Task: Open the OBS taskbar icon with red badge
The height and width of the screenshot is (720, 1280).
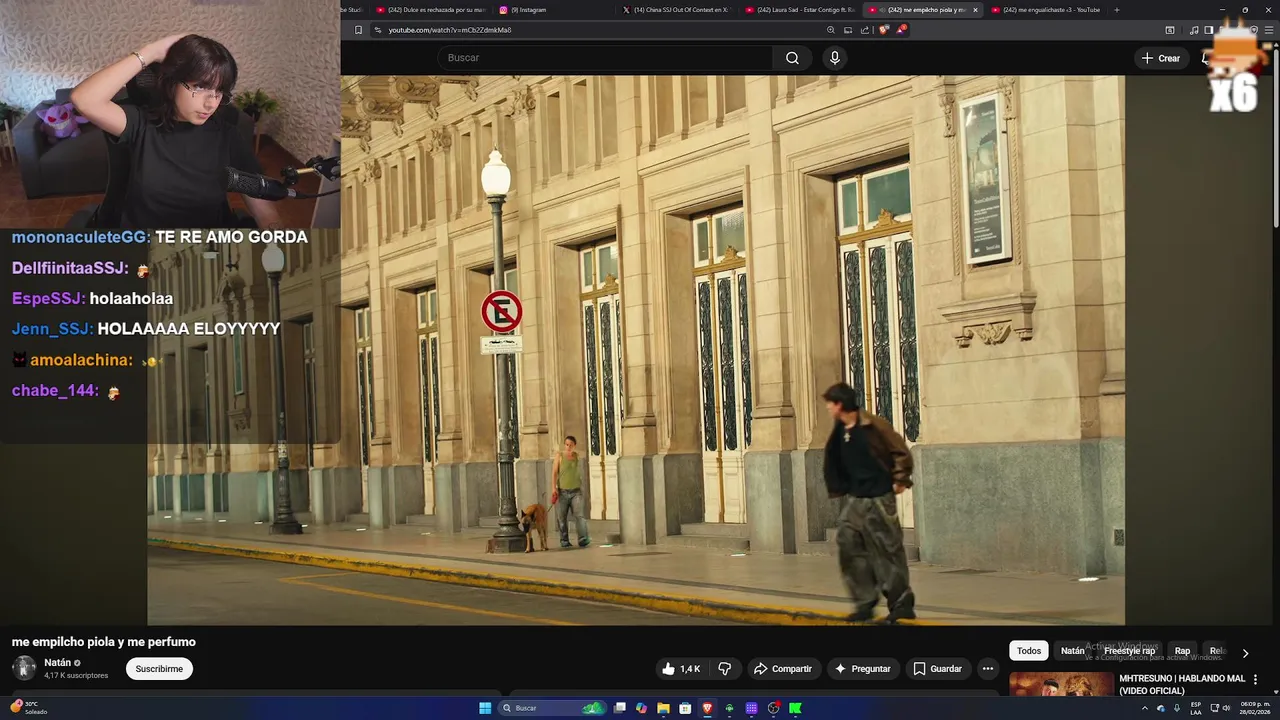Action: [x=774, y=708]
